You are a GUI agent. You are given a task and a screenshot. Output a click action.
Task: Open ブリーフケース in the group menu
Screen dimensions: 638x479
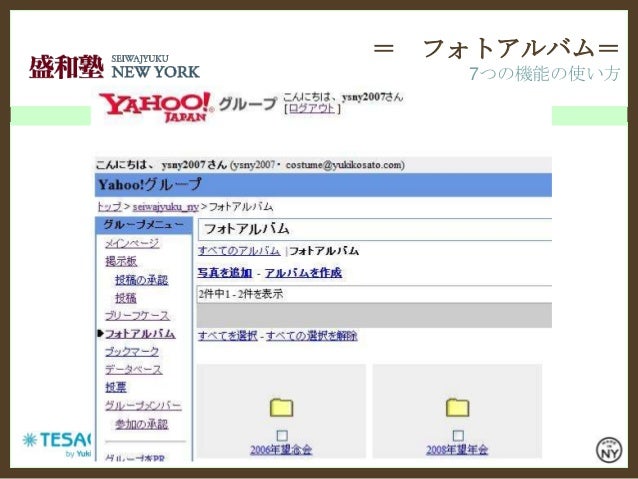pyautogui.click(x=138, y=316)
